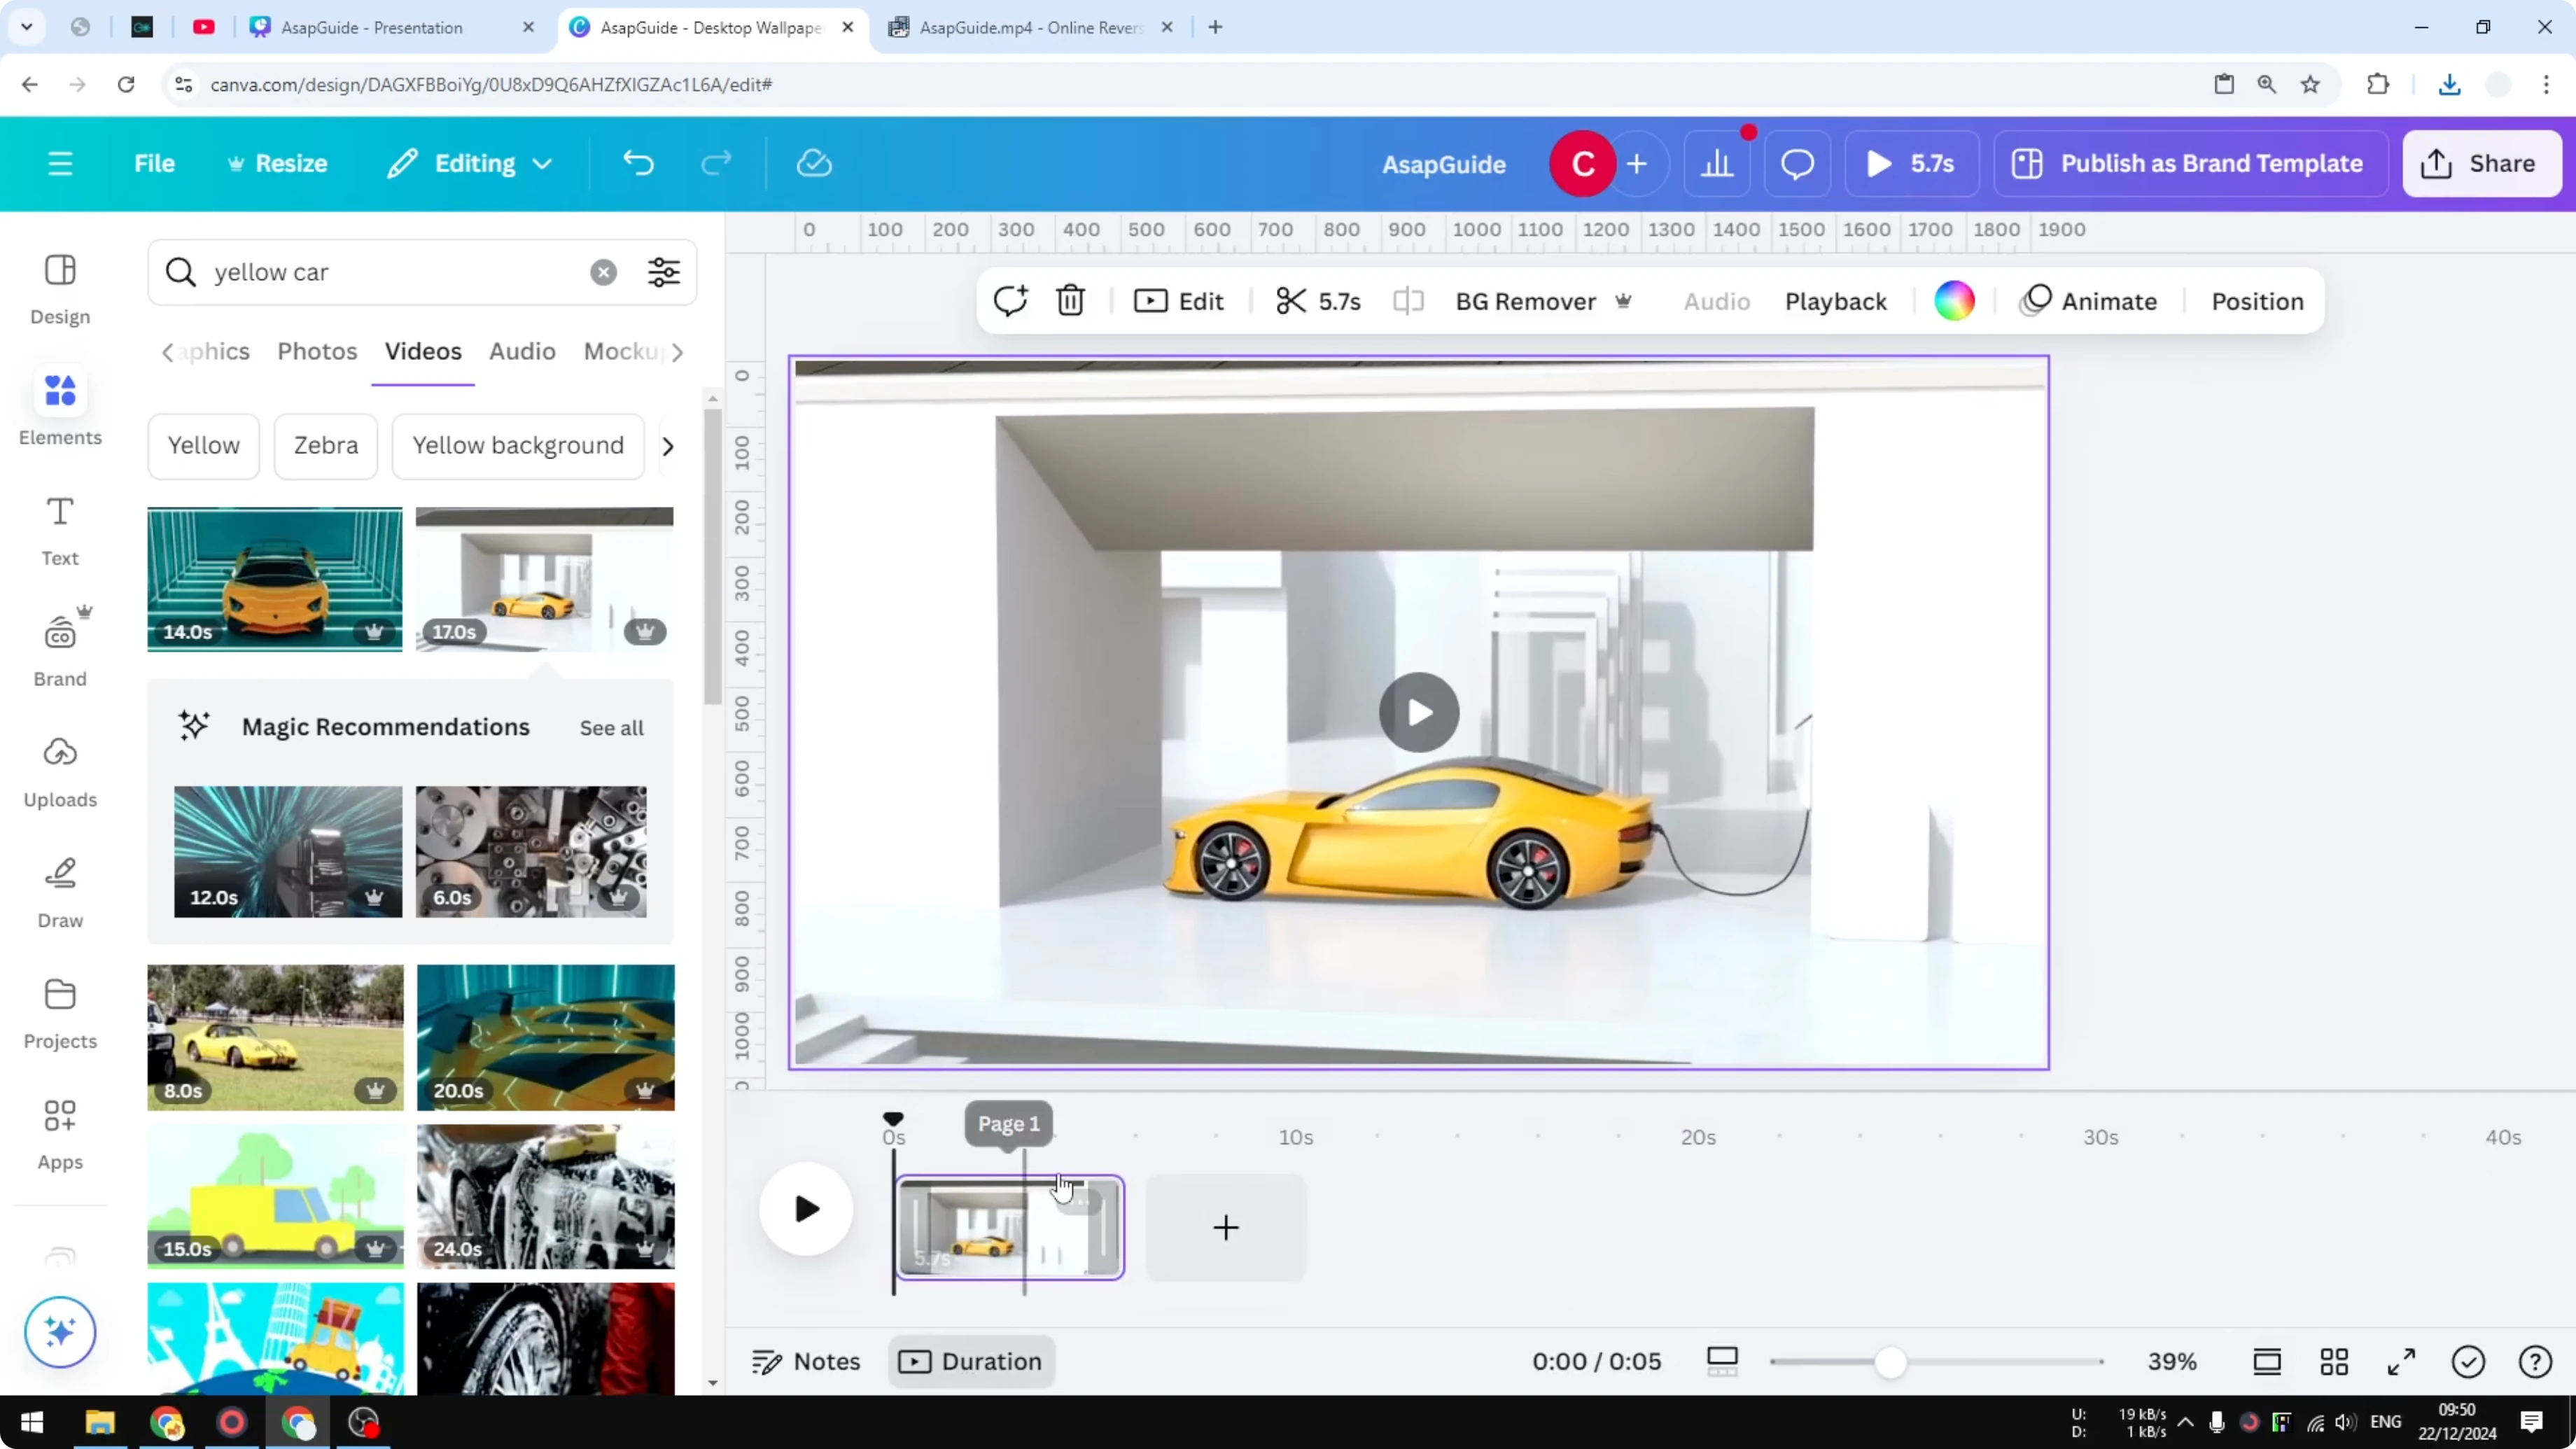This screenshot has height=1449, width=2576.
Task: Expand the BG Remover options chevron
Action: click(1625, 300)
